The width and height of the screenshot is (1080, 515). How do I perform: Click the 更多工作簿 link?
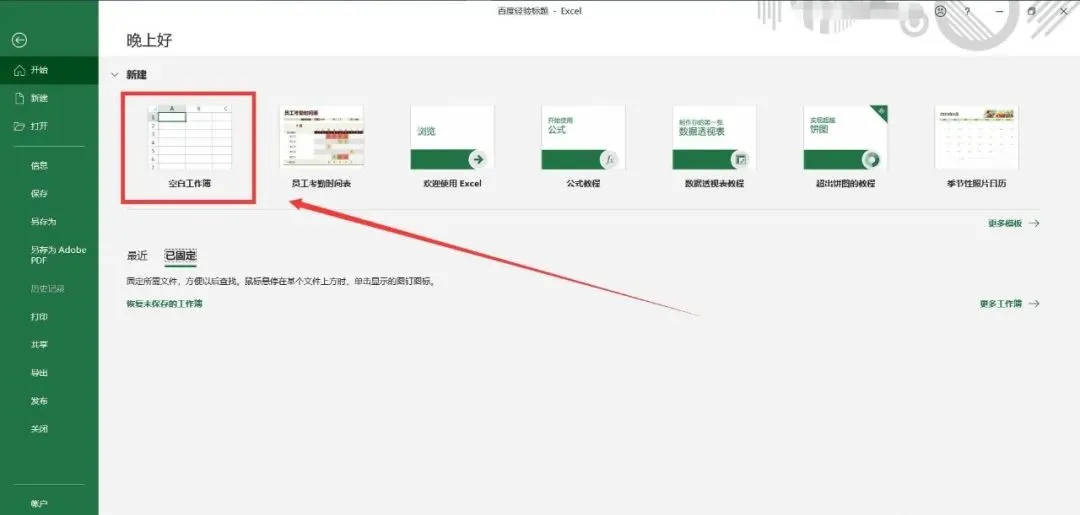coord(1010,304)
